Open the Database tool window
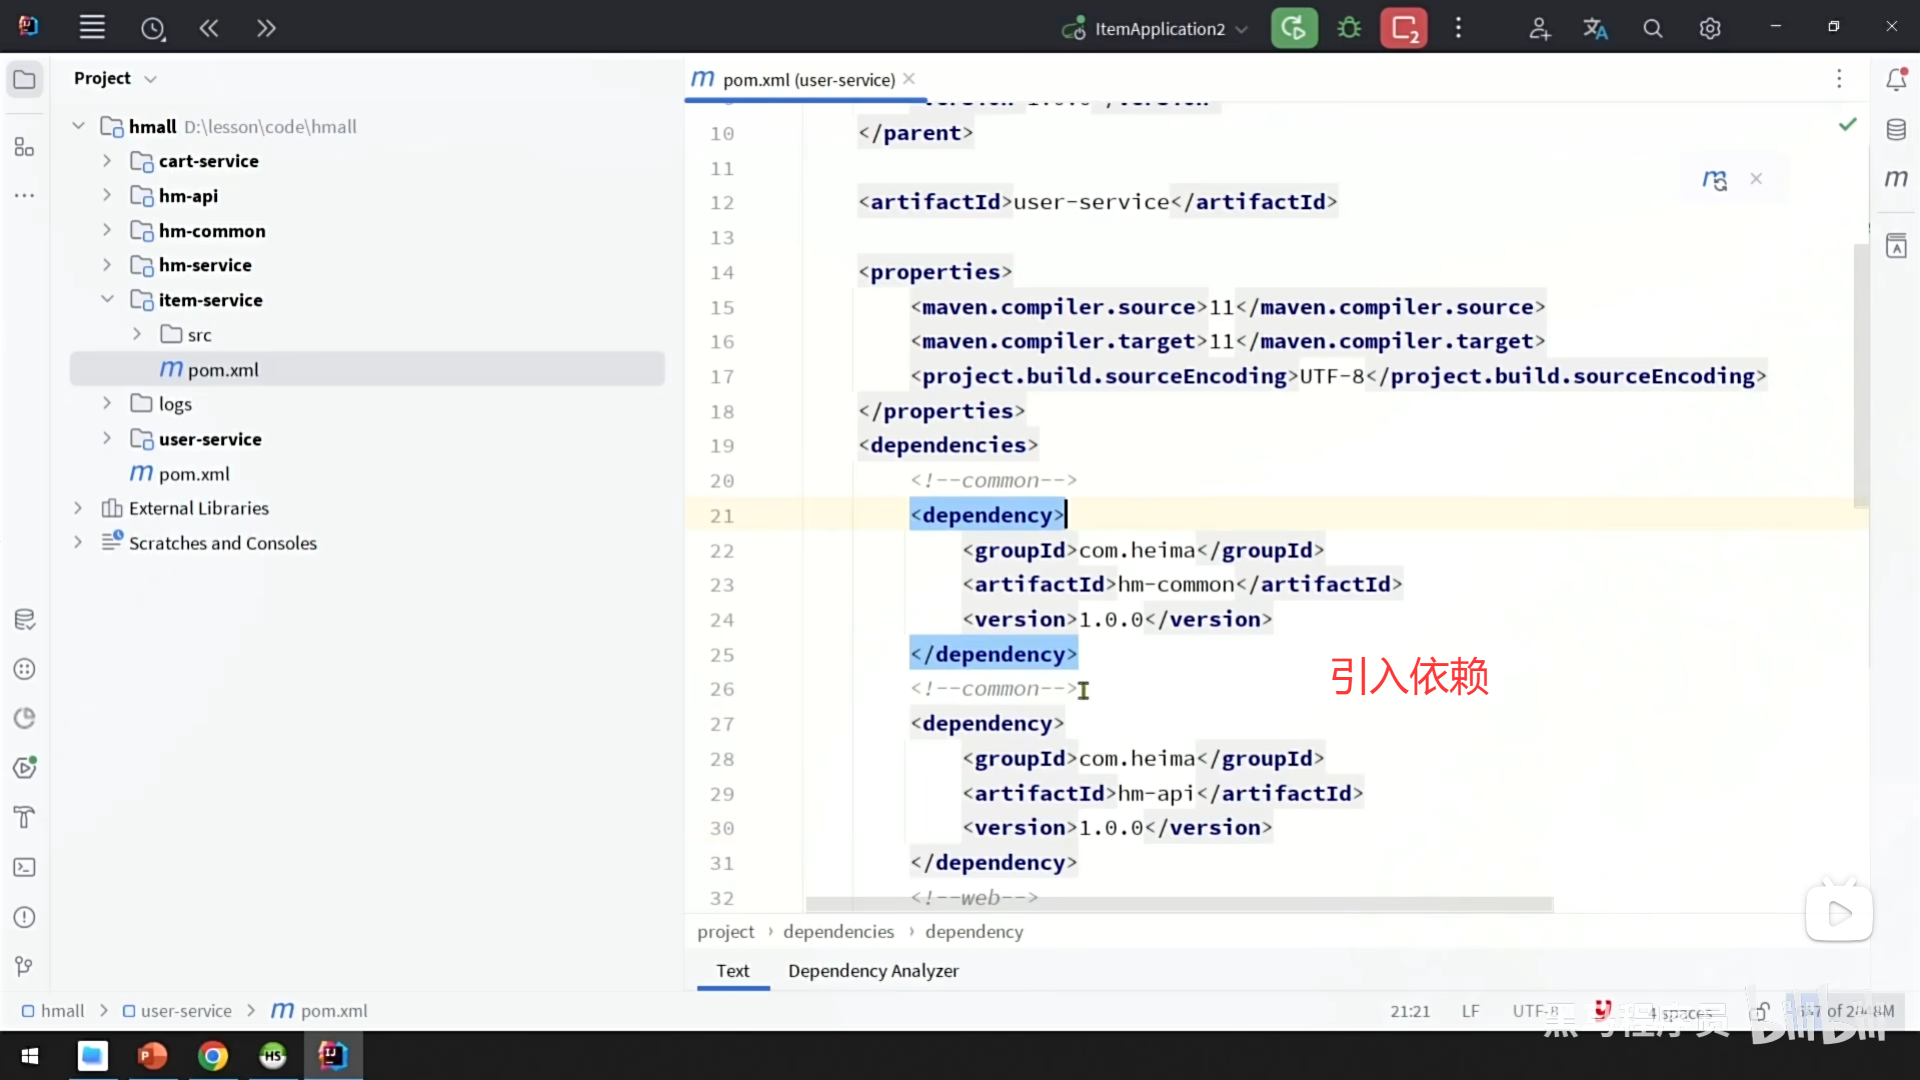Image resolution: width=1920 pixels, height=1080 pixels. 1896,129
